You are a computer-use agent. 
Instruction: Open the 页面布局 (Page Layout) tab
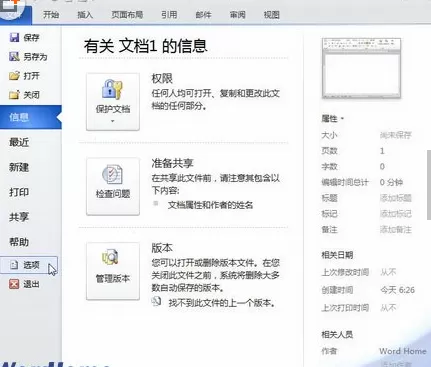(127, 15)
